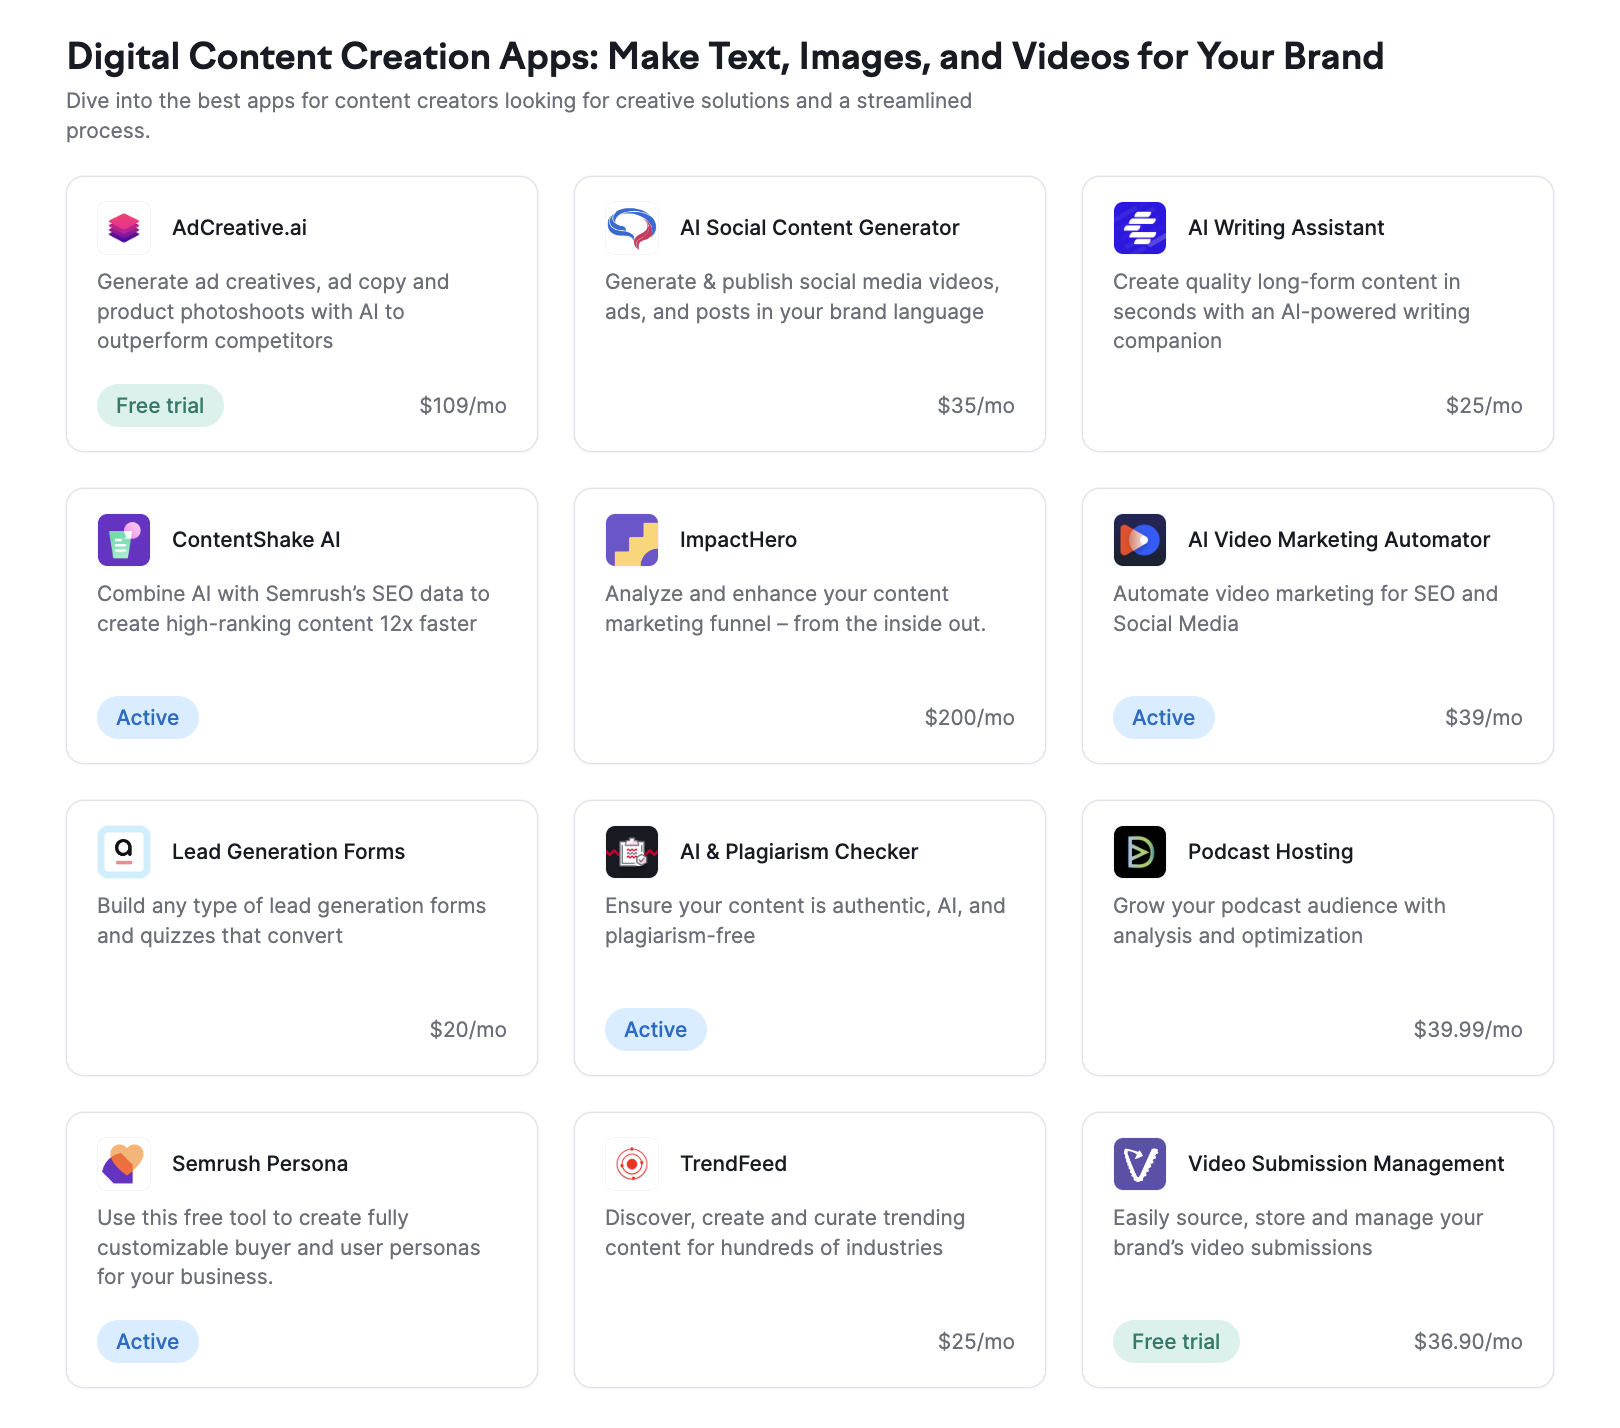Image resolution: width=1620 pixels, height=1428 pixels.
Task: Click the $39.99/mo price on Podcast Hosting
Action: pyautogui.click(x=1467, y=1030)
